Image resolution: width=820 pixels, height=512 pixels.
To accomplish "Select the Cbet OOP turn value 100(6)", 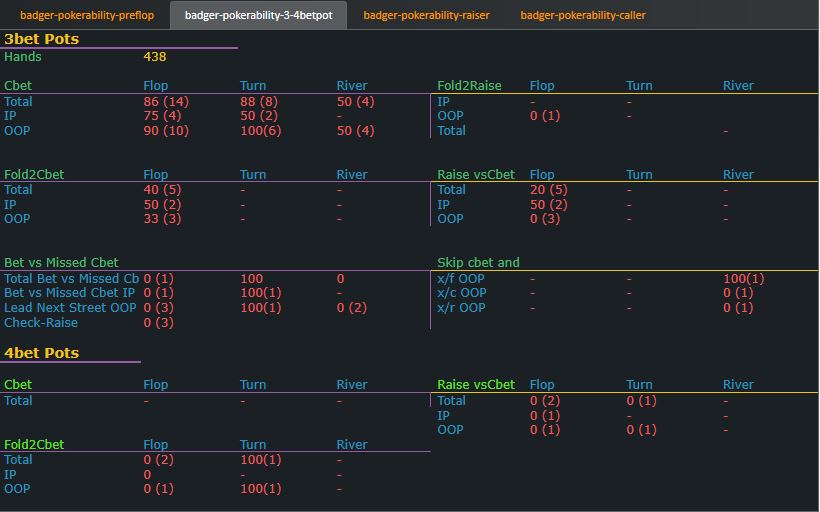I will [x=261, y=130].
